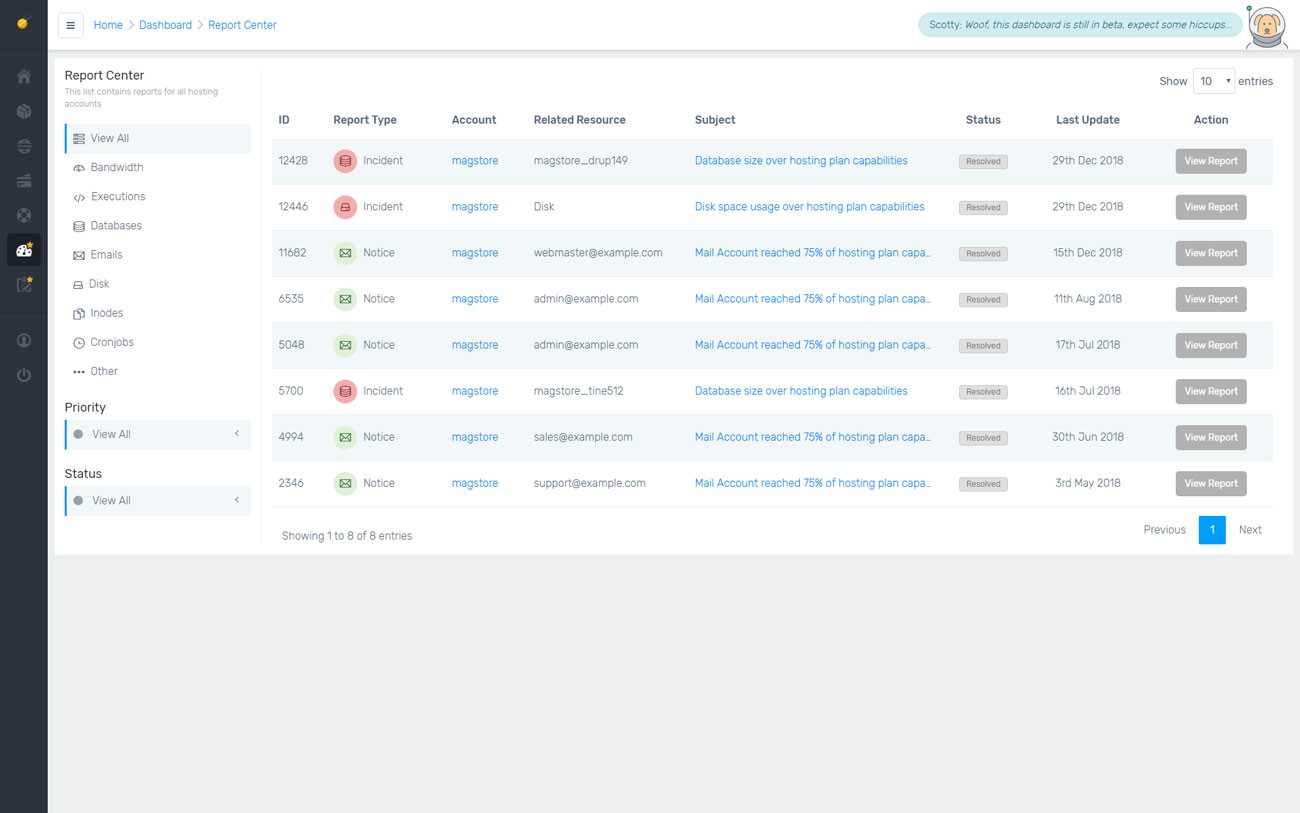Viewport: 1300px width, 813px height.
Task: Select the Inodes category in Report Center
Action: click(x=107, y=312)
